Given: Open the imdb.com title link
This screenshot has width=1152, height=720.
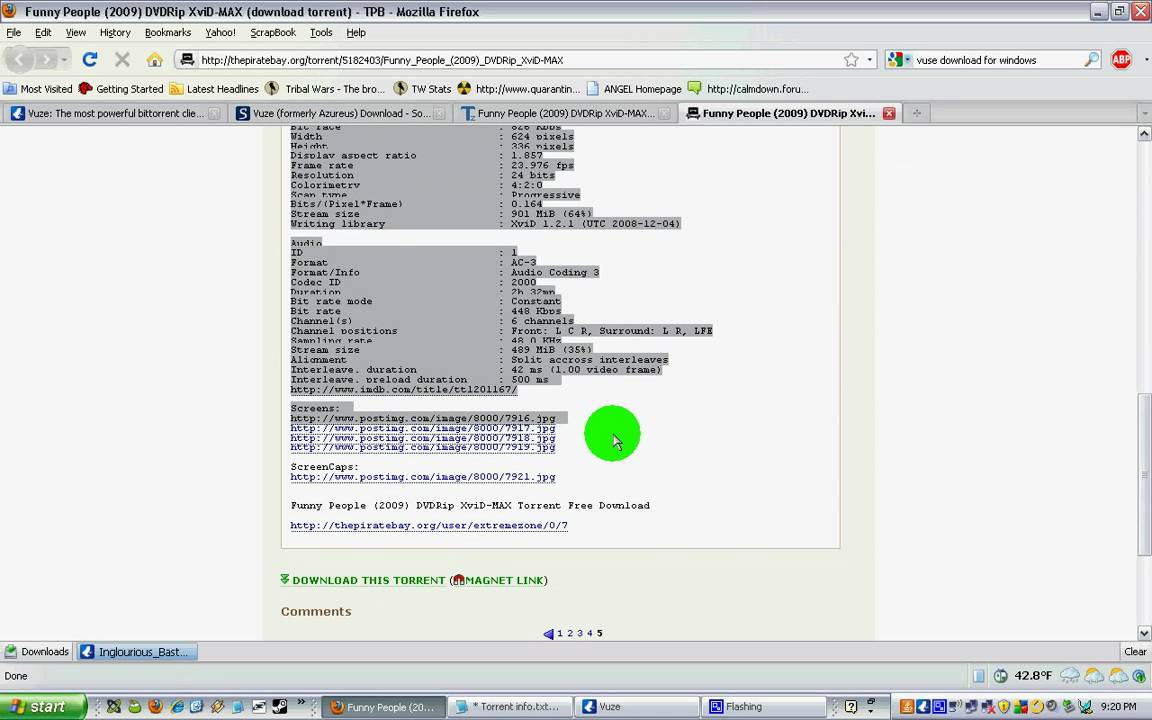Looking at the screenshot, I should pyautogui.click(x=404, y=389).
